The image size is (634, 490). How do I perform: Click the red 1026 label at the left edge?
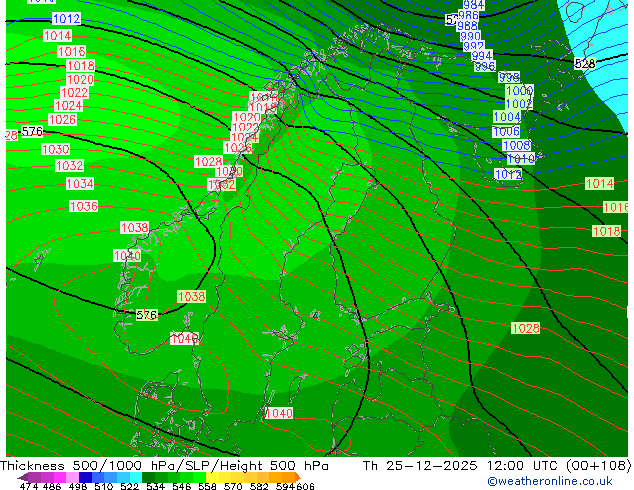[62, 120]
